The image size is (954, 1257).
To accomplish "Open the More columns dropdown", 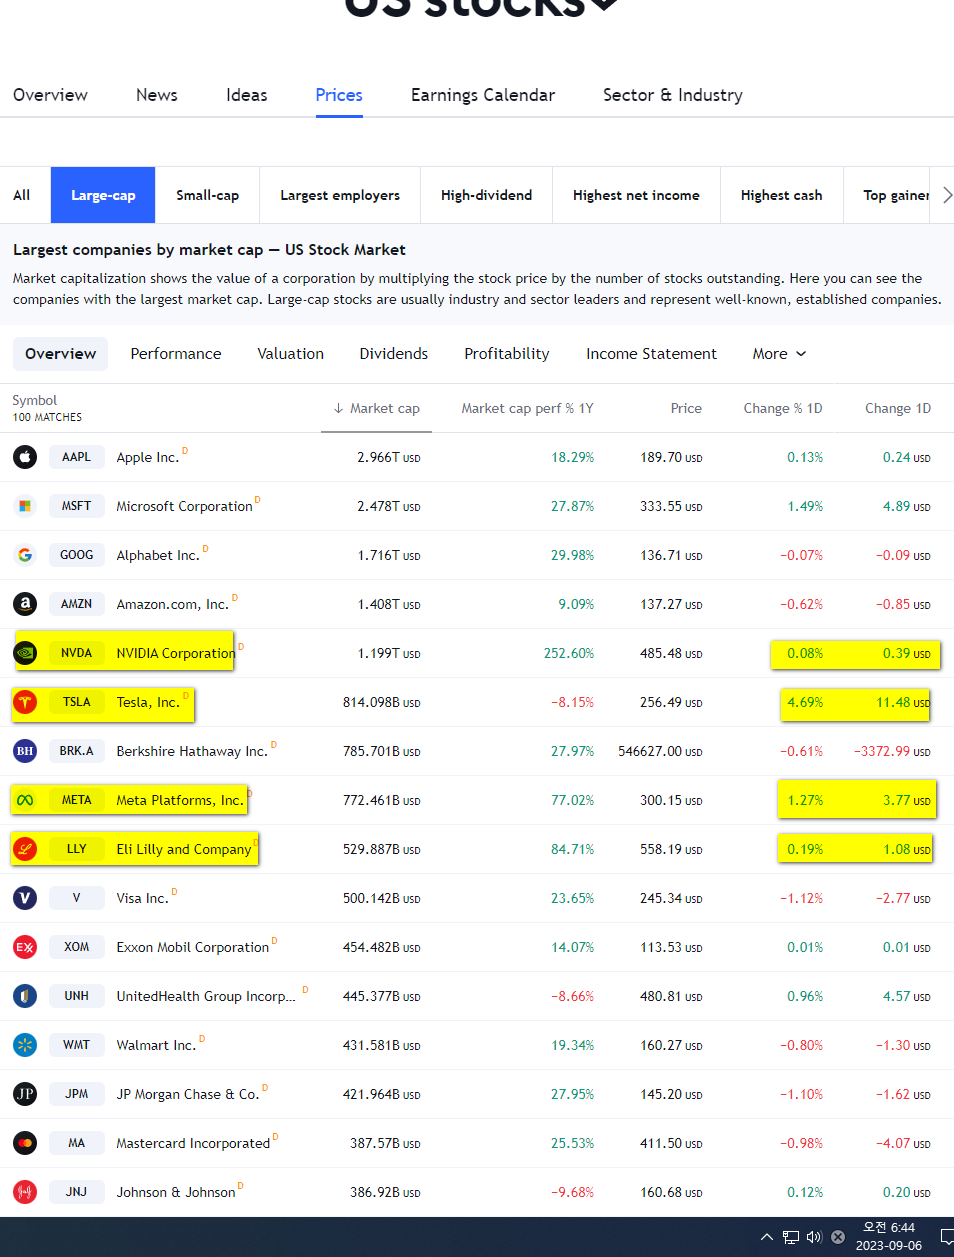I will pos(779,354).
